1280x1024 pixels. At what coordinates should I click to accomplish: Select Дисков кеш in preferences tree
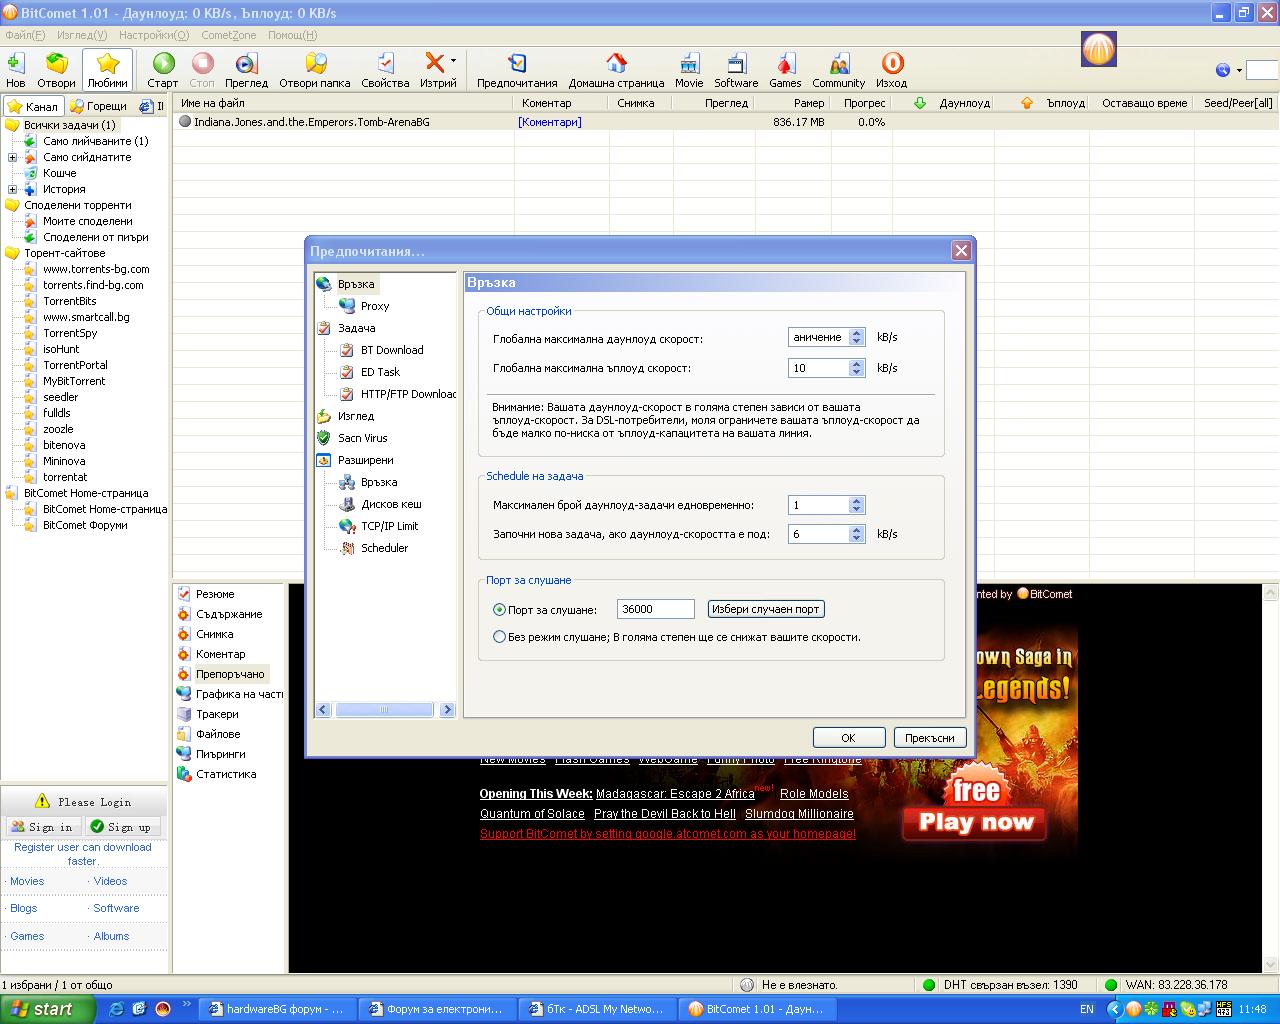(x=391, y=504)
